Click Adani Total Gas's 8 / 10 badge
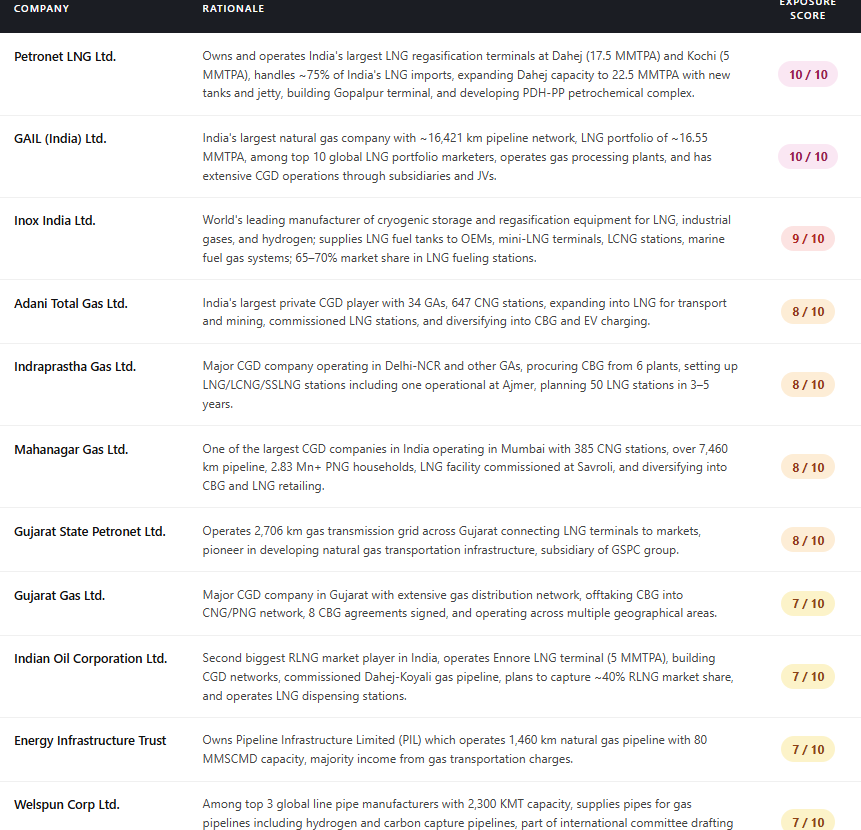 click(x=808, y=312)
